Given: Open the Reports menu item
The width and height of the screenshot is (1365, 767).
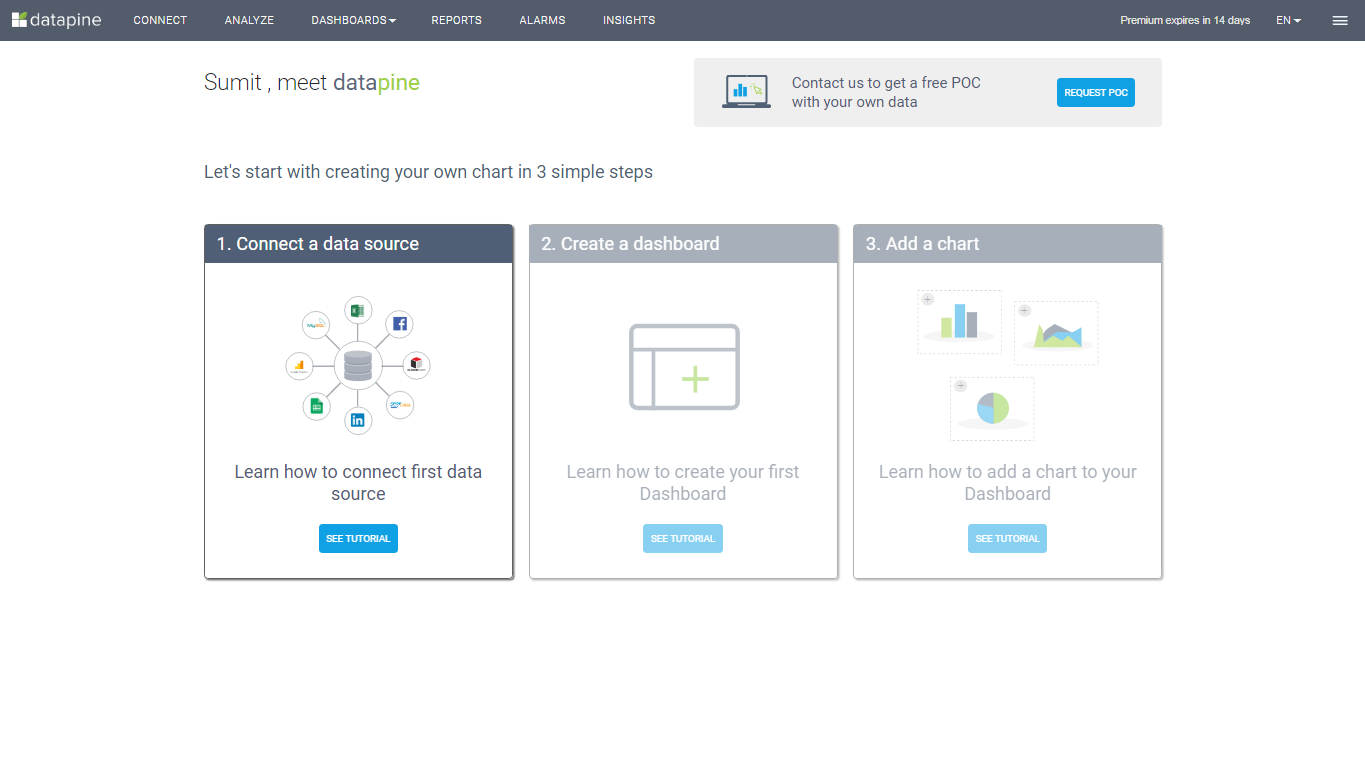Looking at the screenshot, I should [x=456, y=20].
